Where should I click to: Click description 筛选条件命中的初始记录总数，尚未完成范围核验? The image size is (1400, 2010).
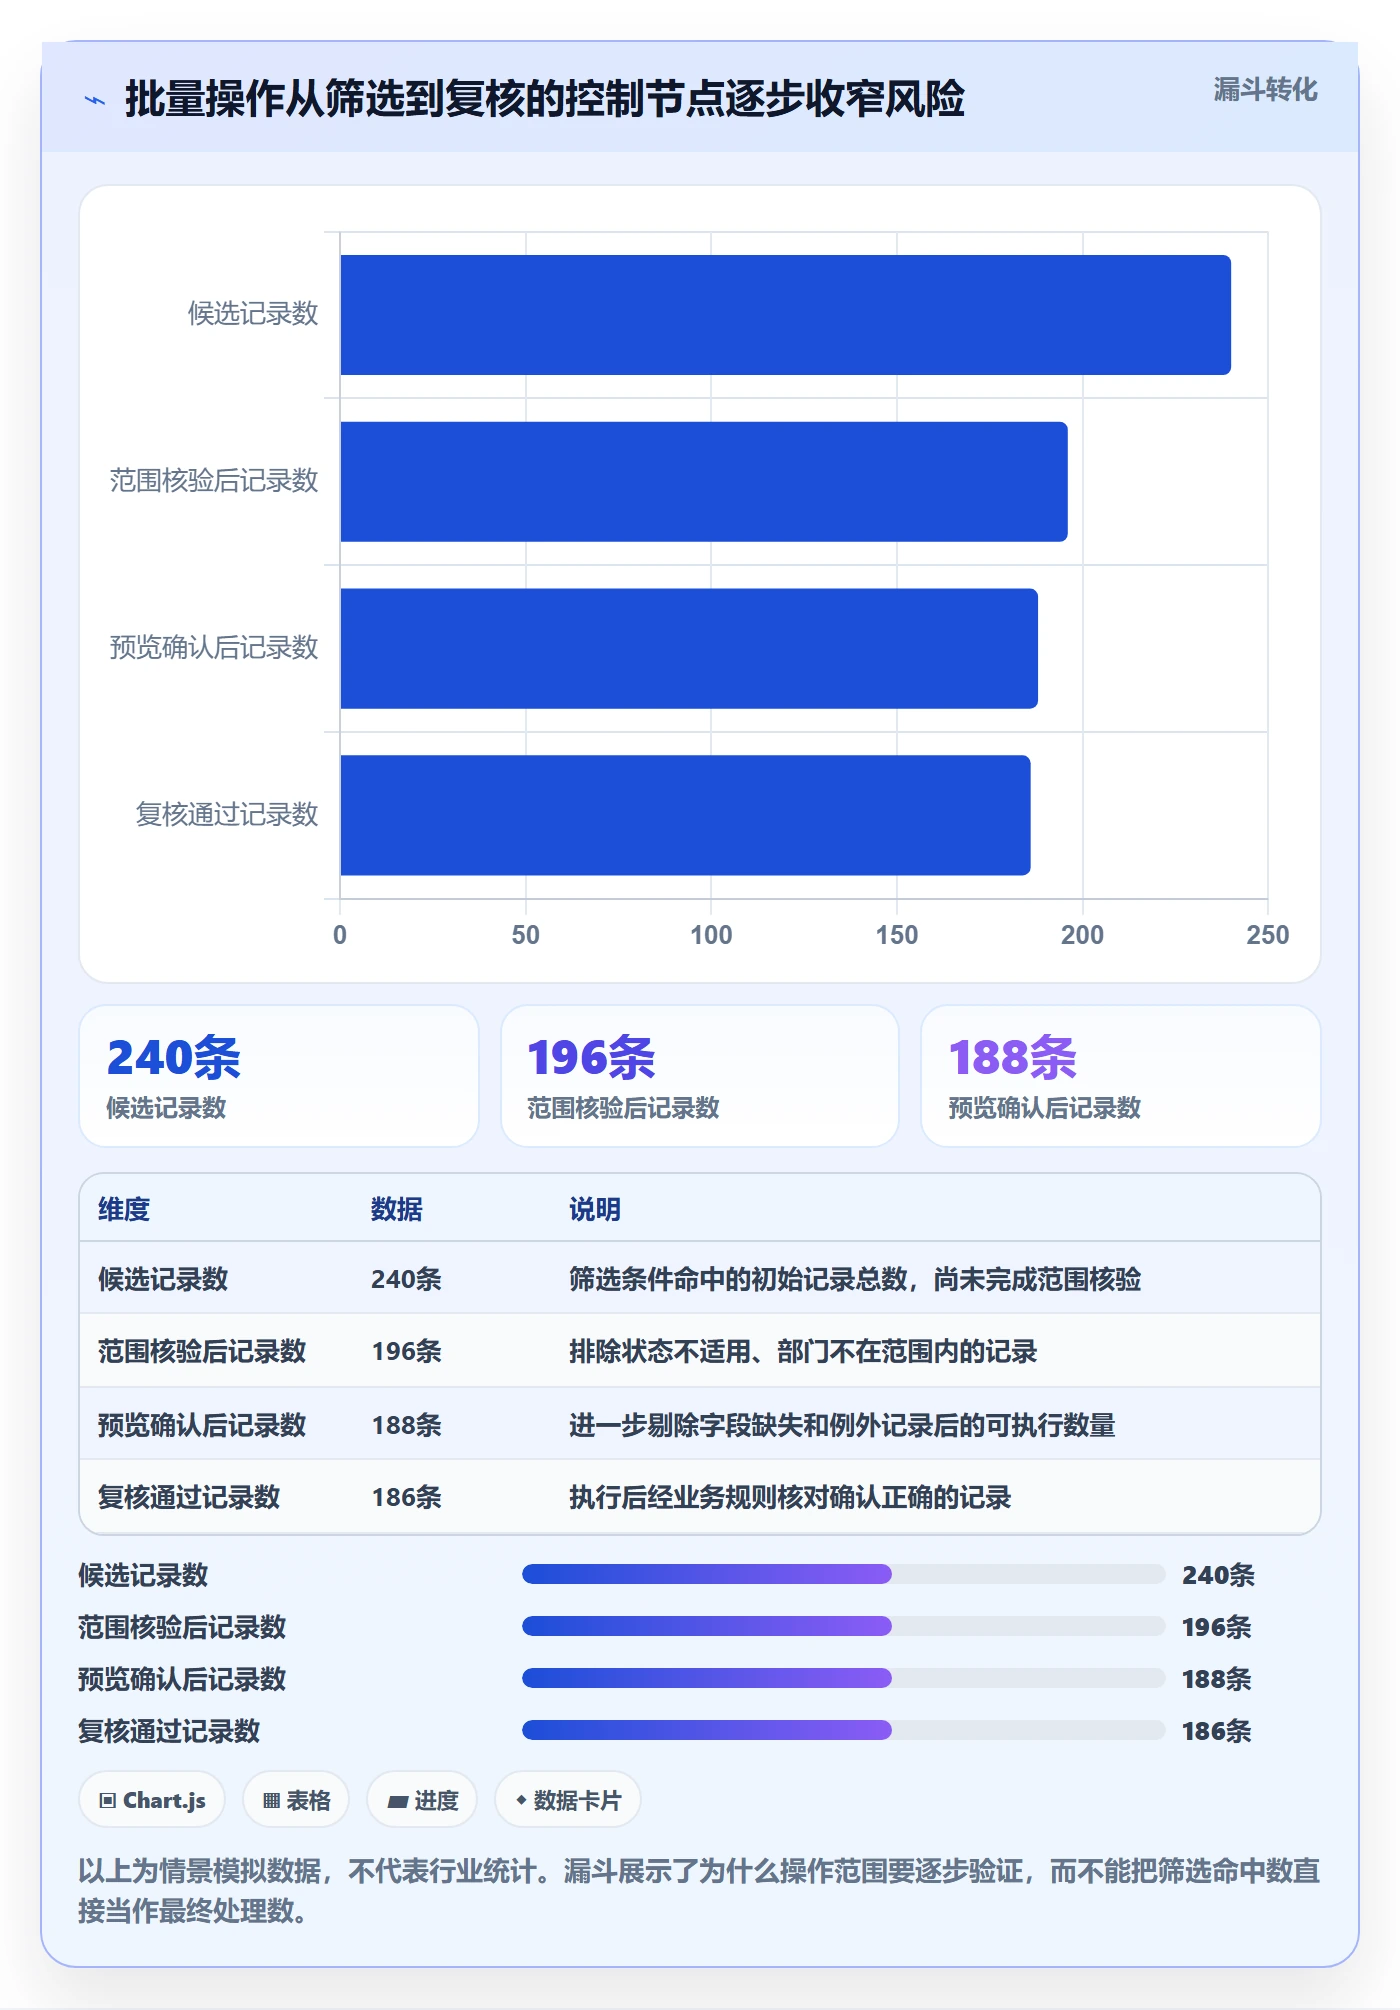pyautogui.click(x=855, y=1279)
